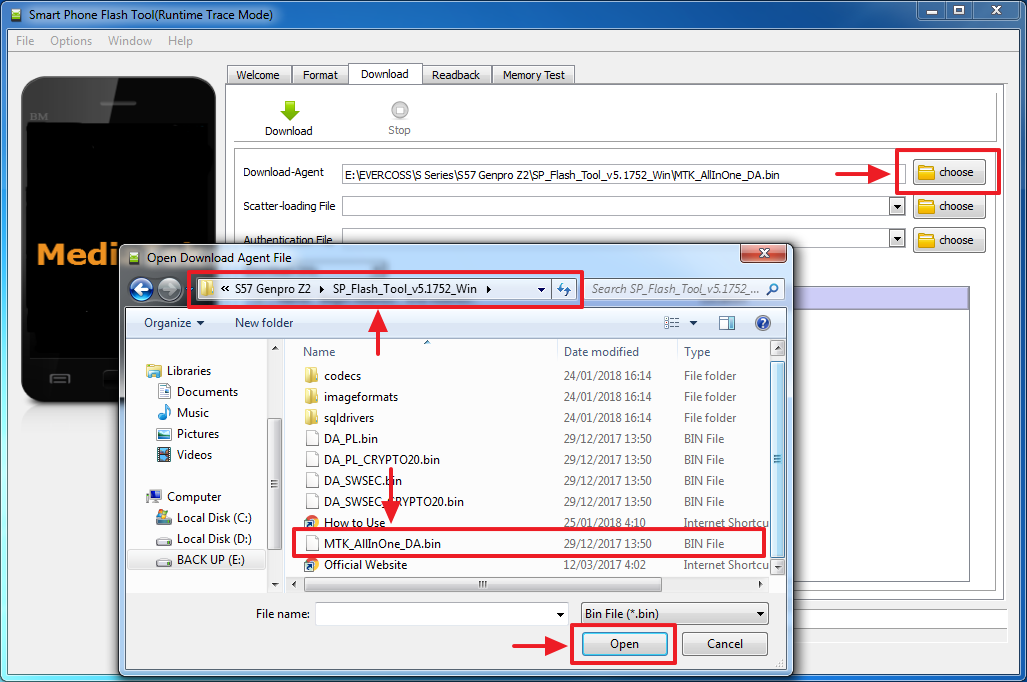This screenshot has width=1027, height=682.
Task: Click the search magnifier icon in dialog
Action: tap(773, 289)
